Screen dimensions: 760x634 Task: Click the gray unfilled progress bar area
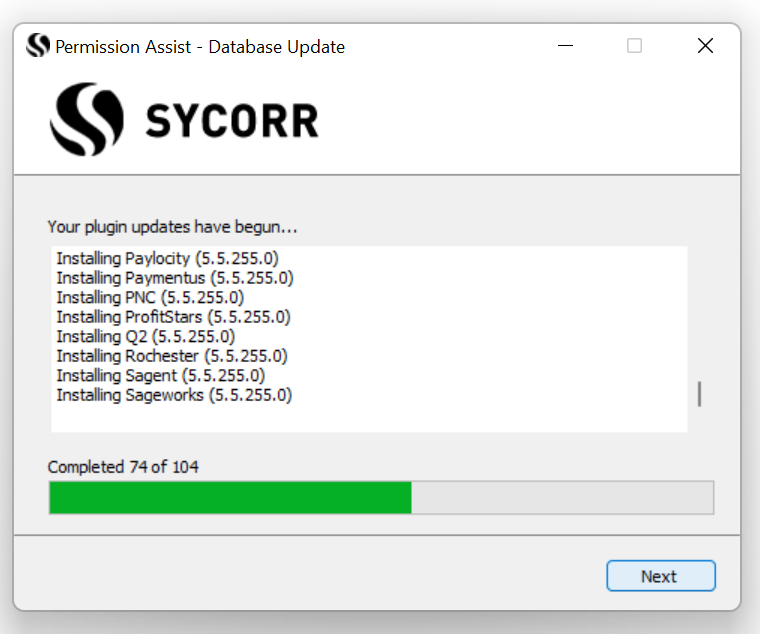pos(562,497)
